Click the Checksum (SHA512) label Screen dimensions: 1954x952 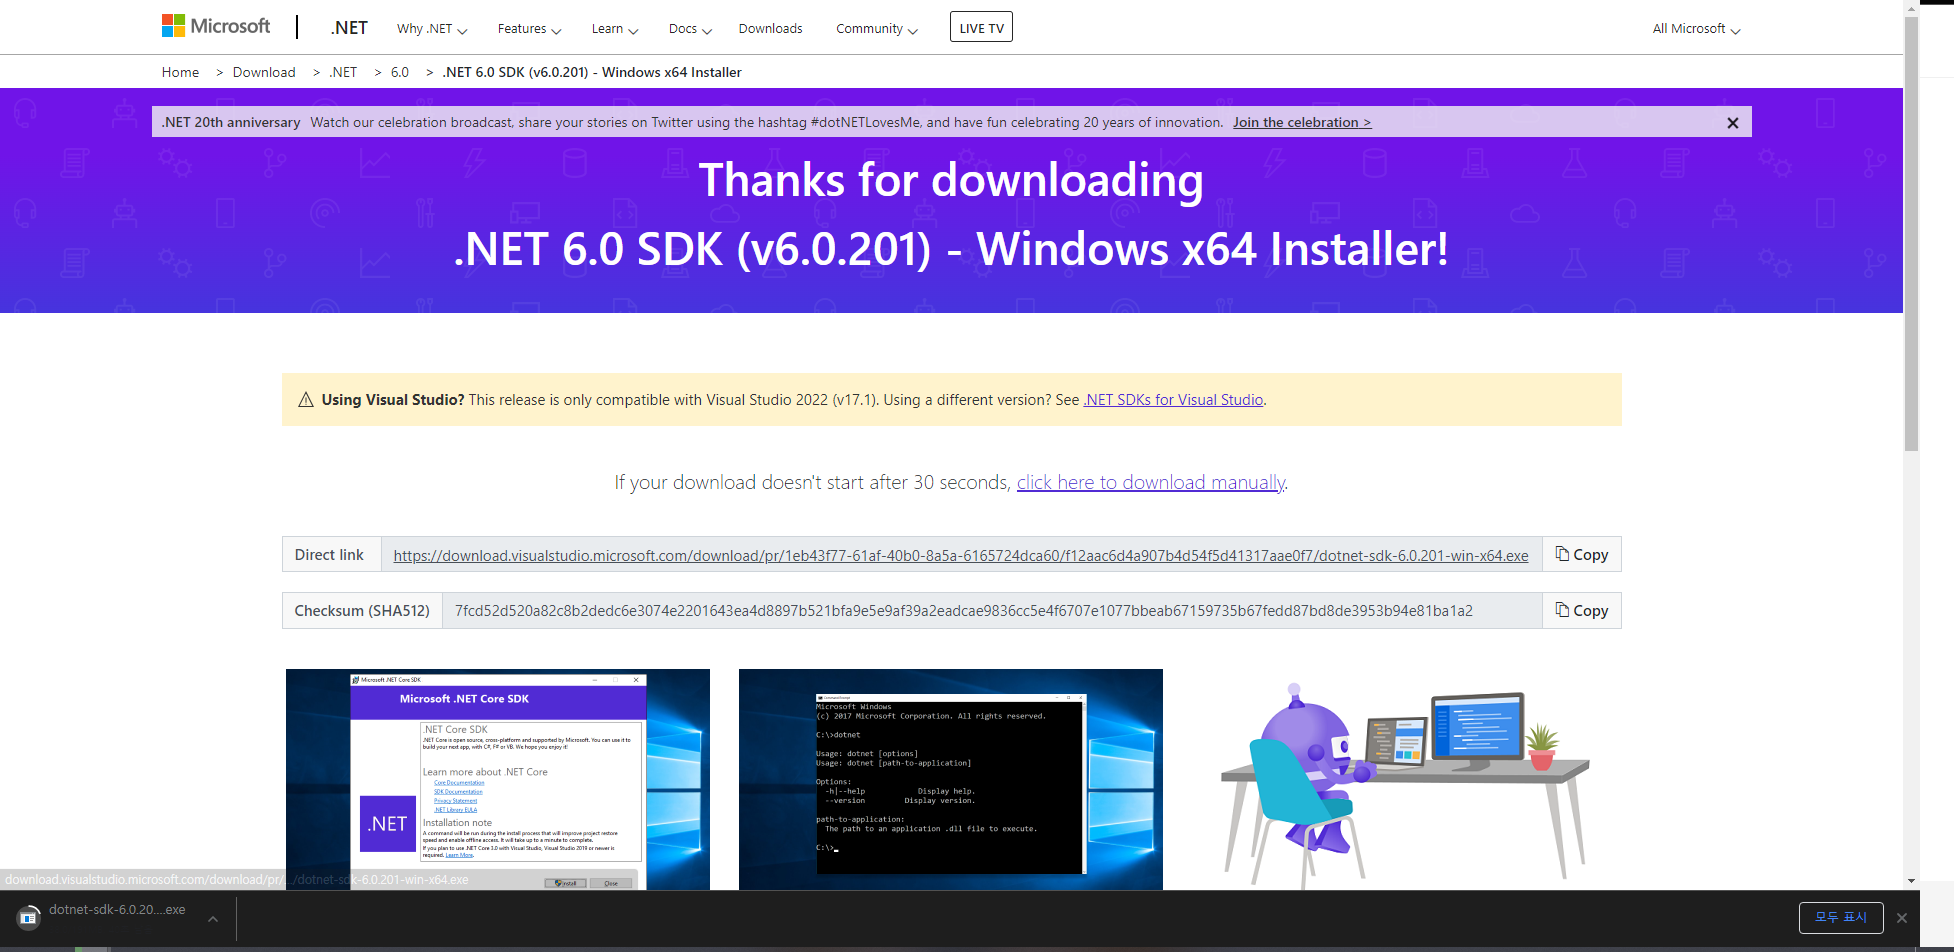362,611
